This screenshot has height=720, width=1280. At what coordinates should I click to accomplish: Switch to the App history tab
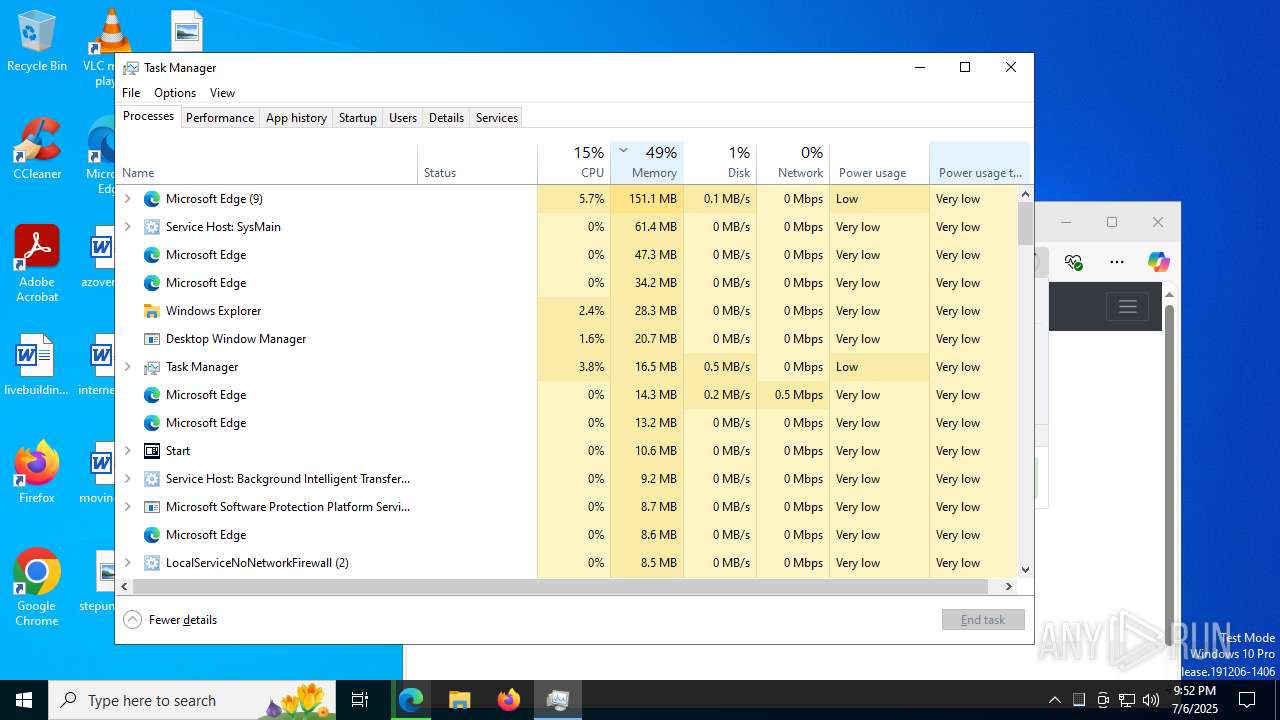click(296, 118)
